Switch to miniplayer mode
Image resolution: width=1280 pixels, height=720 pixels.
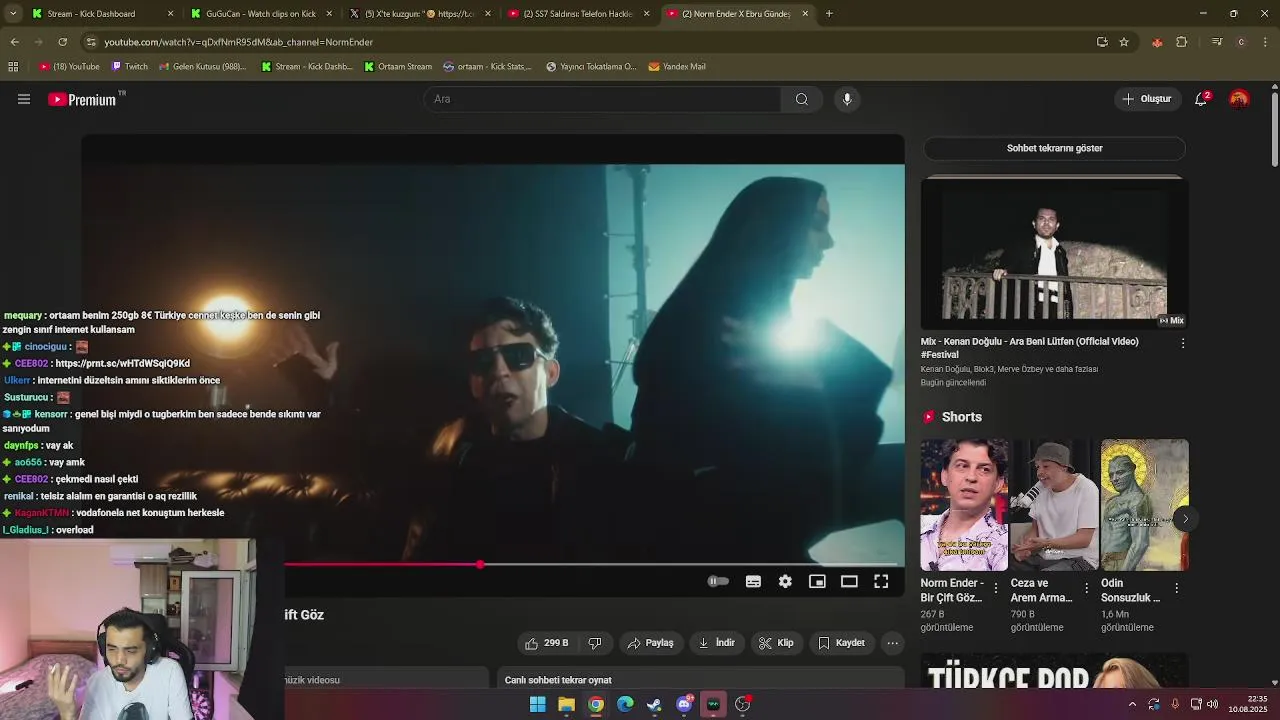click(817, 581)
